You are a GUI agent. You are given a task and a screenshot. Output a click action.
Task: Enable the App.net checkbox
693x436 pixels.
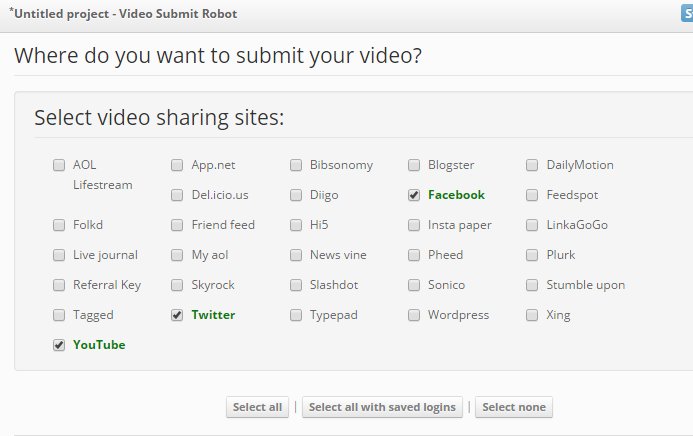177,165
